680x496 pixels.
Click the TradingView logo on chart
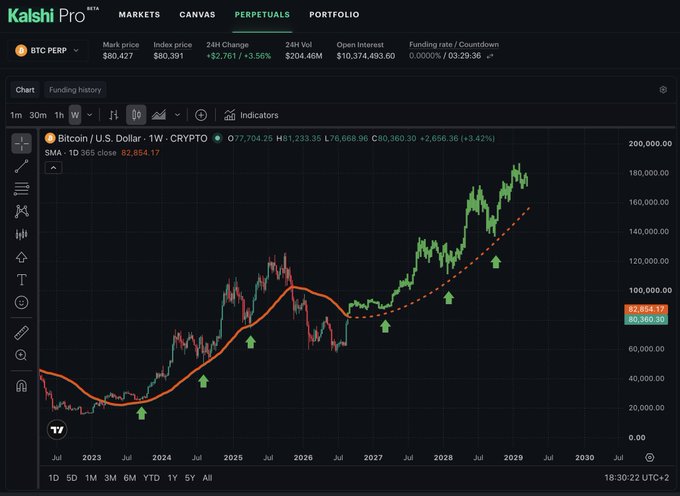[x=57, y=430]
